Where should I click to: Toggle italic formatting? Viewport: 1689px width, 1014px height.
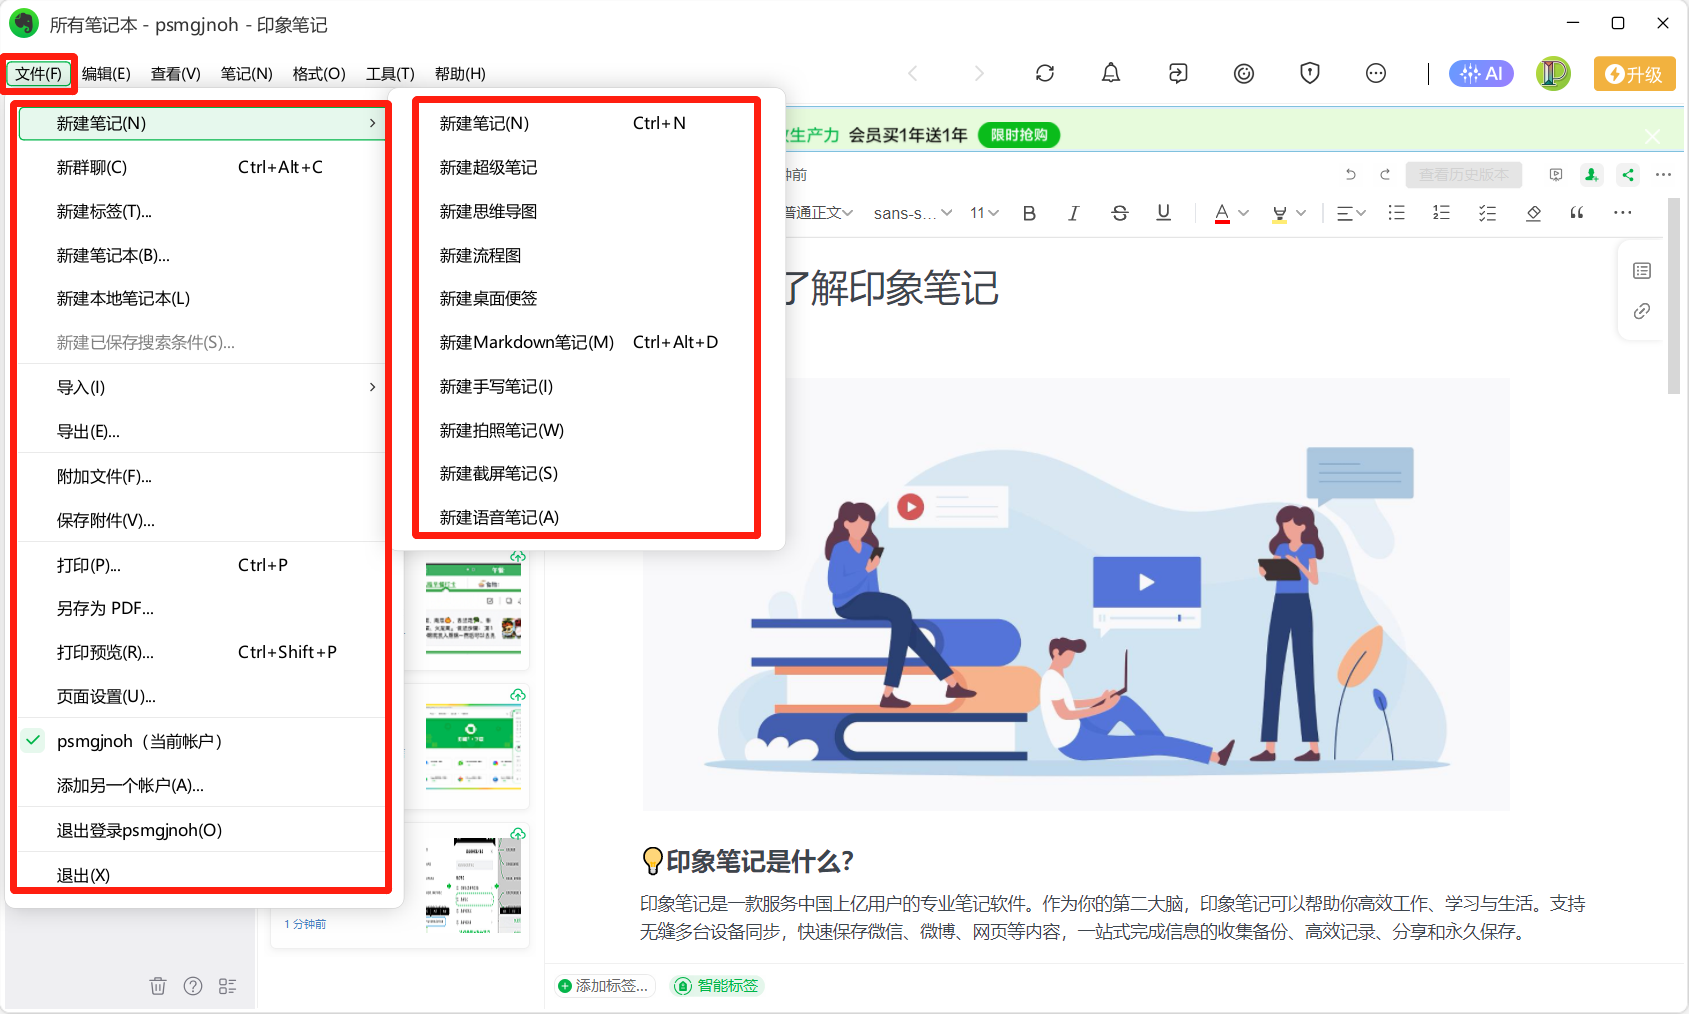click(x=1074, y=213)
